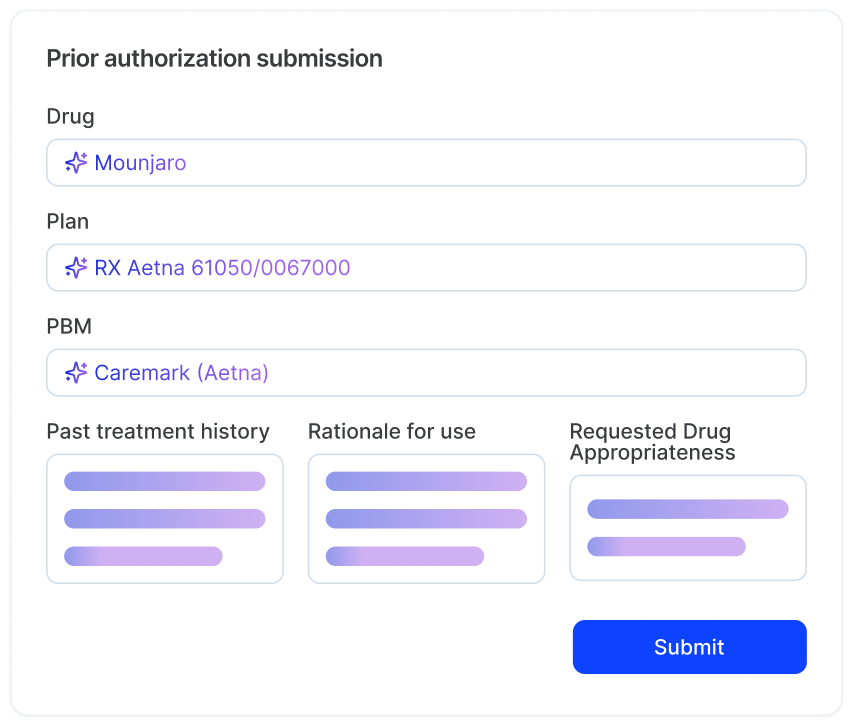
Task: Select the Mounjaro drug value
Action: (140, 162)
